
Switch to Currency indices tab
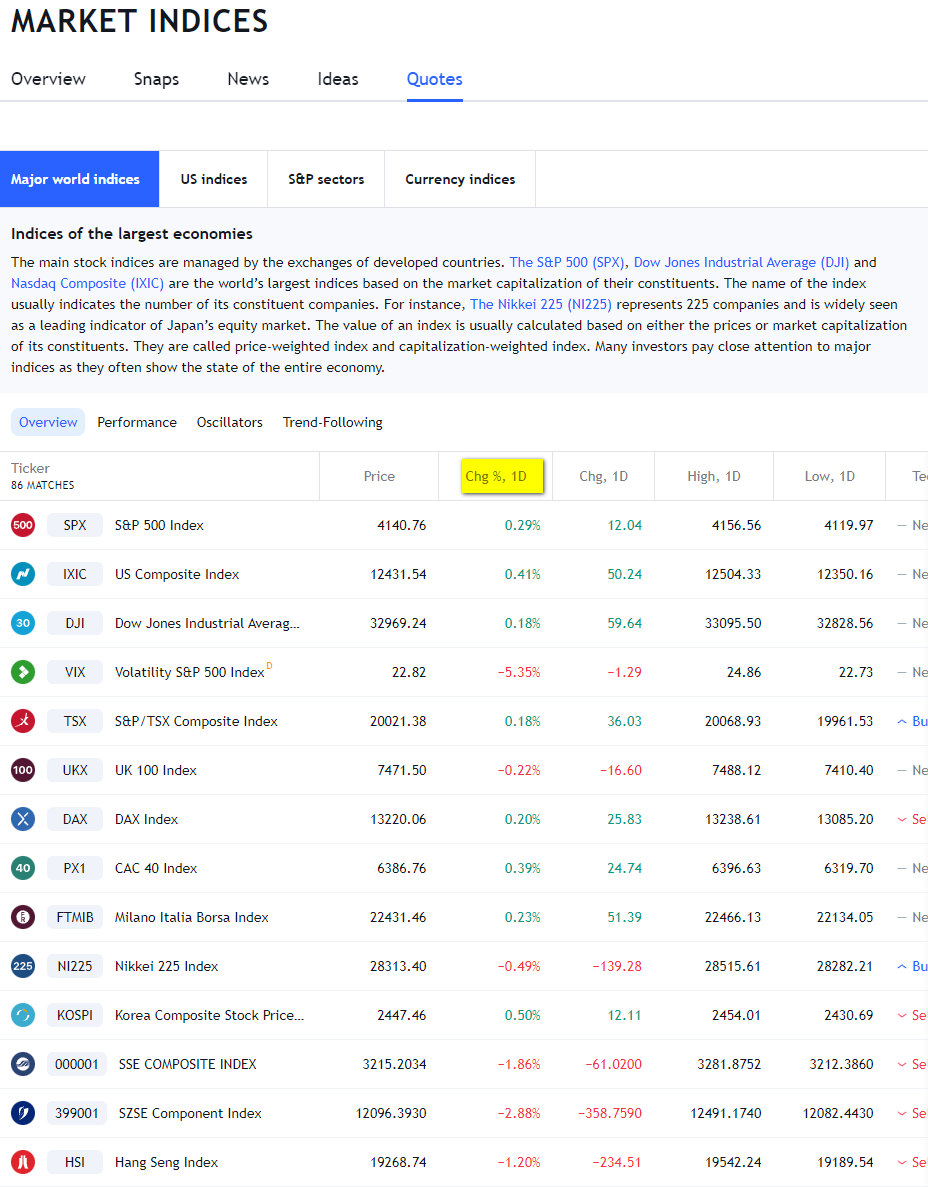[460, 179]
